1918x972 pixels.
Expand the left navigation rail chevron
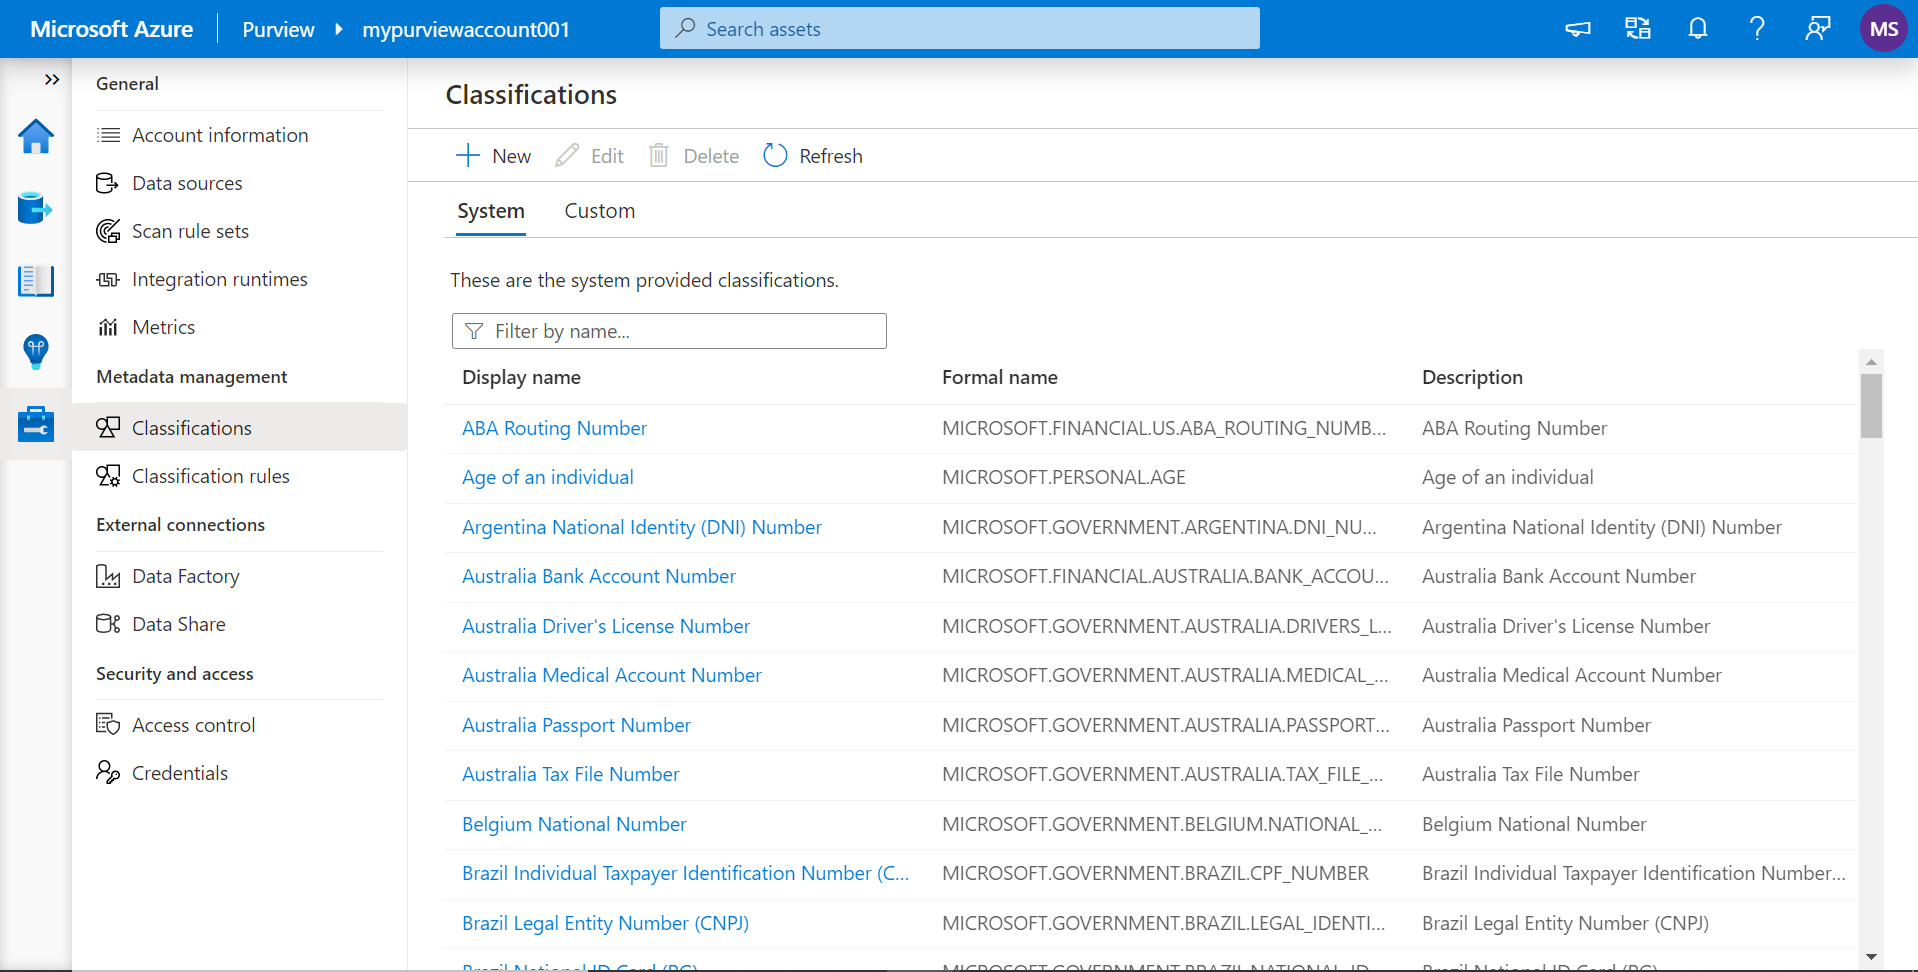click(x=52, y=80)
